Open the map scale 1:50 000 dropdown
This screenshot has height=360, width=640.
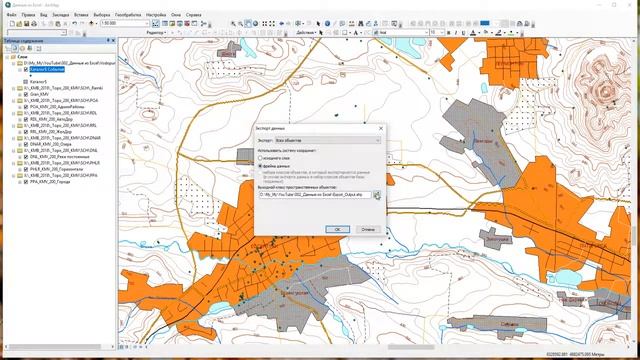(x=147, y=24)
